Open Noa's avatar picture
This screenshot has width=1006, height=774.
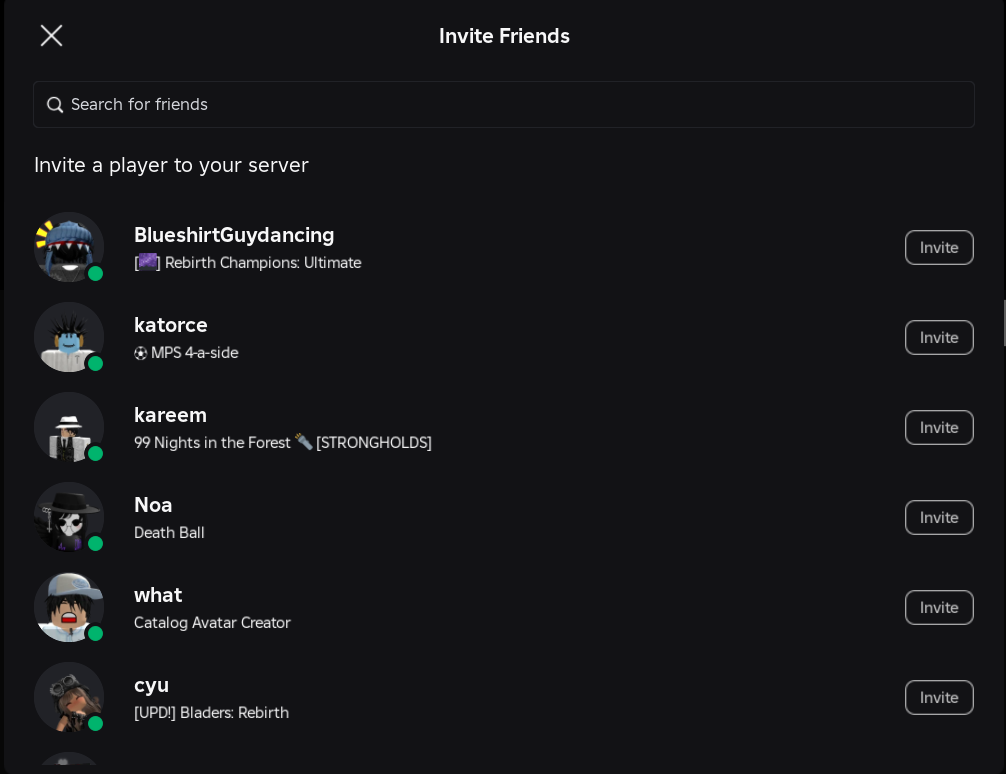point(69,517)
